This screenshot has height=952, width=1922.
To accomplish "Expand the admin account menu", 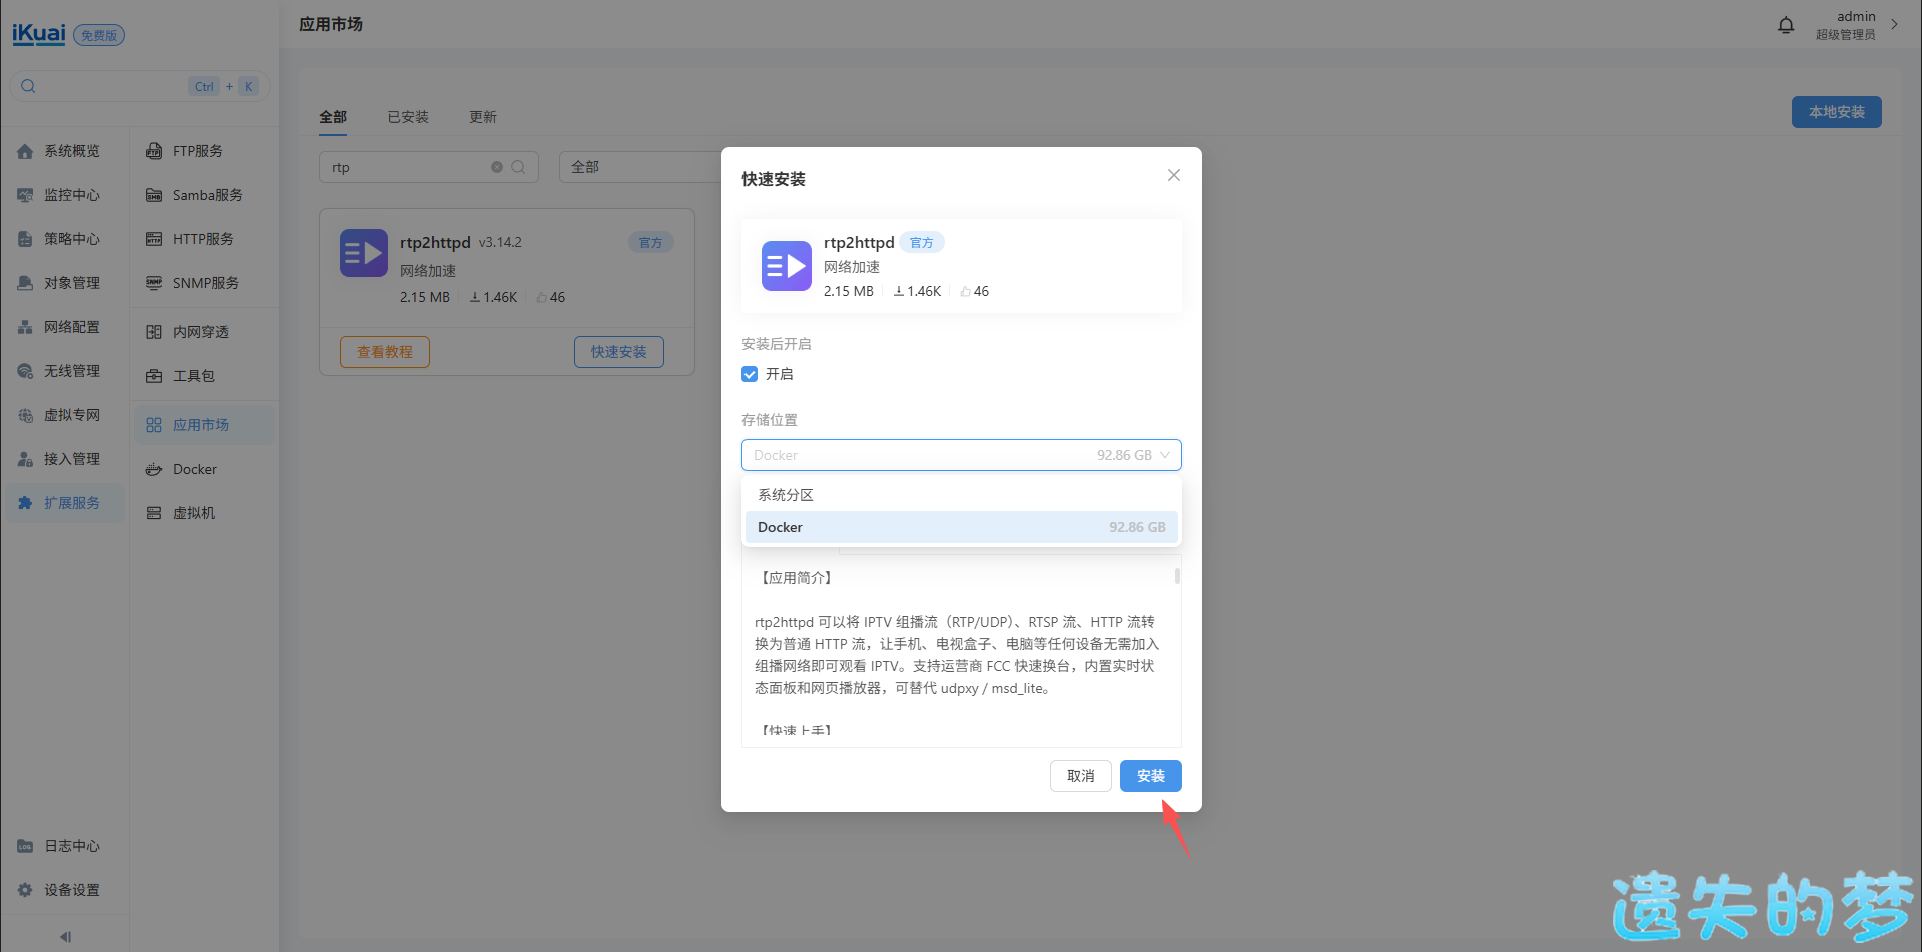I will click(x=1857, y=25).
